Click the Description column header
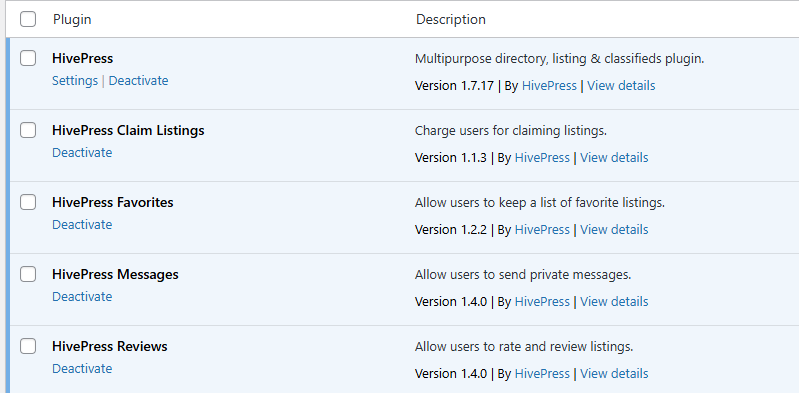The width and height of the screenshot is (799, 393). [451, 19]
